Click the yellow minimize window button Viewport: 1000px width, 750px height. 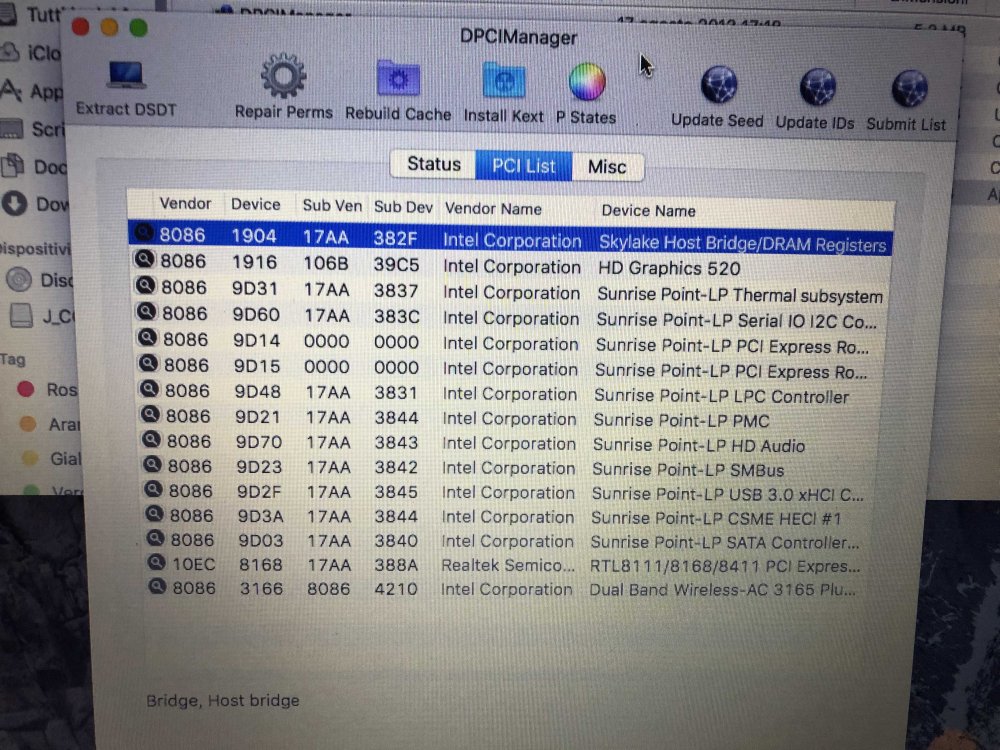coord(109,27)
